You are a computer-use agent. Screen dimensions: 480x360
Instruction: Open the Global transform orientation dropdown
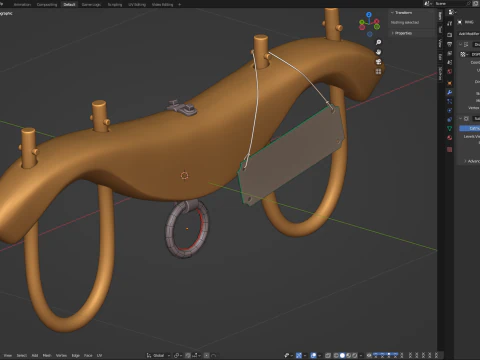pyautogui.click(x=158, y=355)
